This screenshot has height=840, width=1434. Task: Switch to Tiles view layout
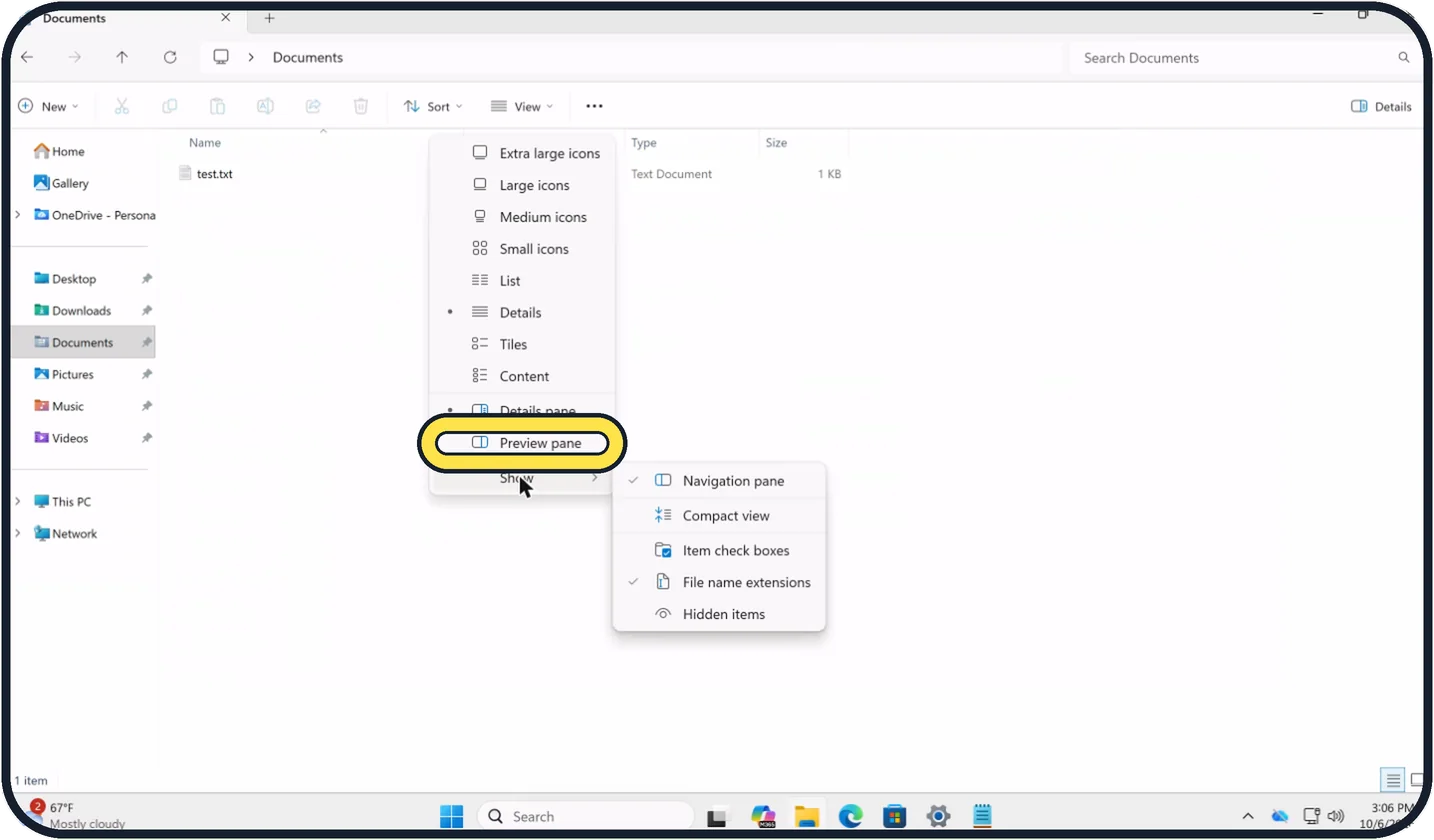tap(523, 344)
